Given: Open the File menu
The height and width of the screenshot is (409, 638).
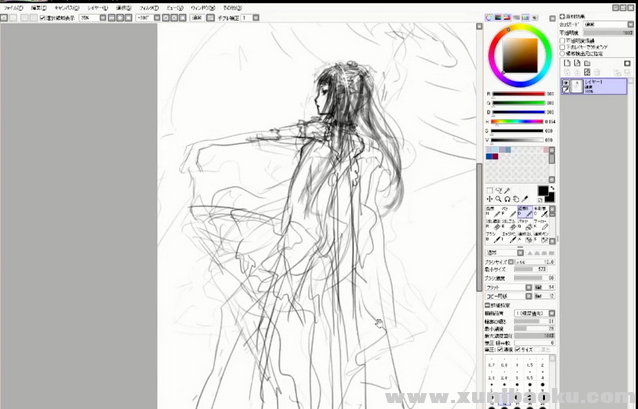Looking at the screenshot, I should point(13,6).
